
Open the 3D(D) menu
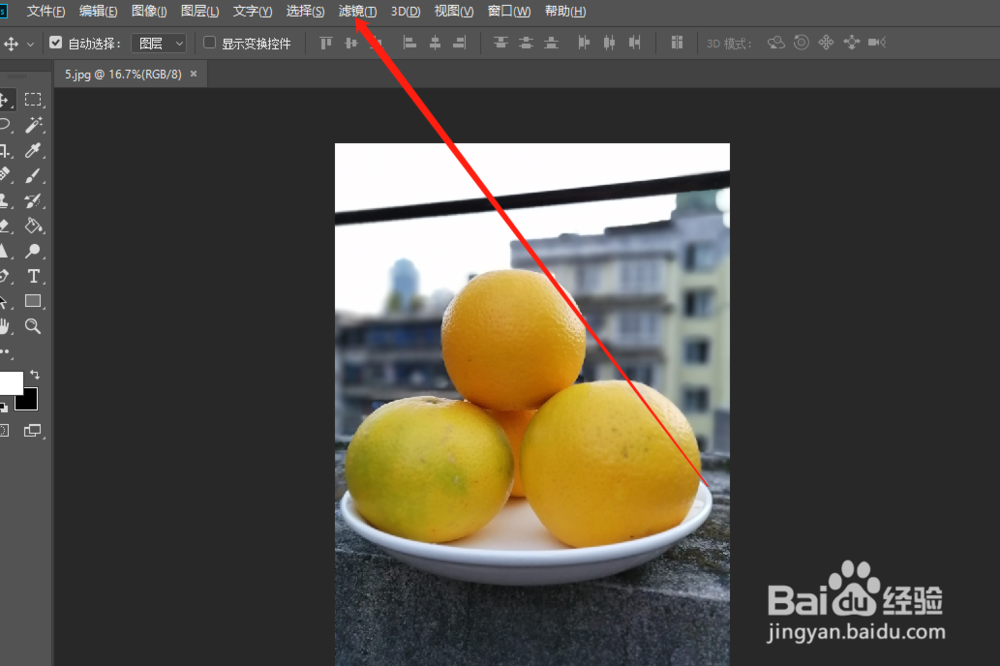[406, 11]
